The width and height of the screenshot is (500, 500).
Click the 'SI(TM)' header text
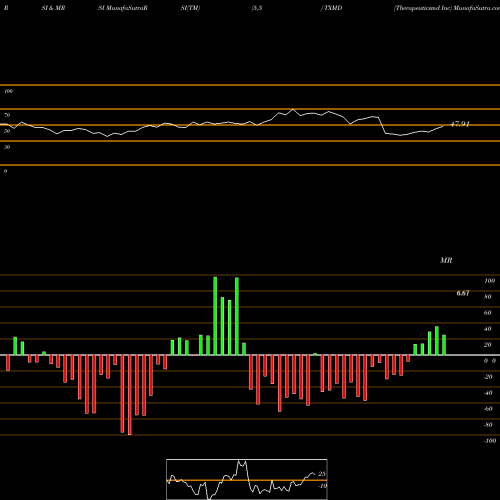pos(190,8)
